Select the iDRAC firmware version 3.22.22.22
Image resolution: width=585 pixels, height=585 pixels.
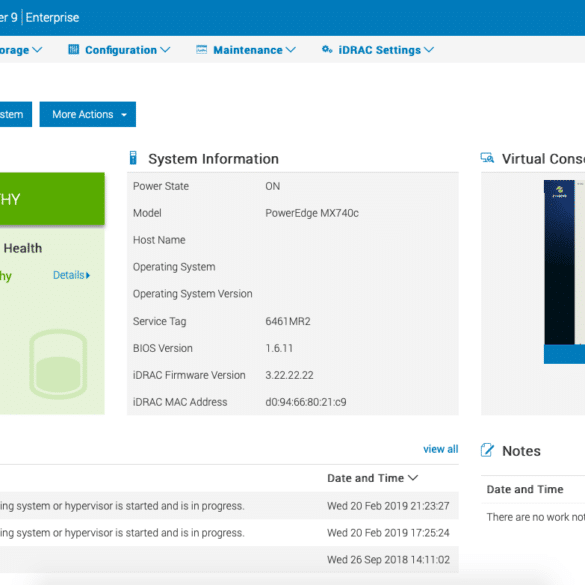(x=289, y=375)
